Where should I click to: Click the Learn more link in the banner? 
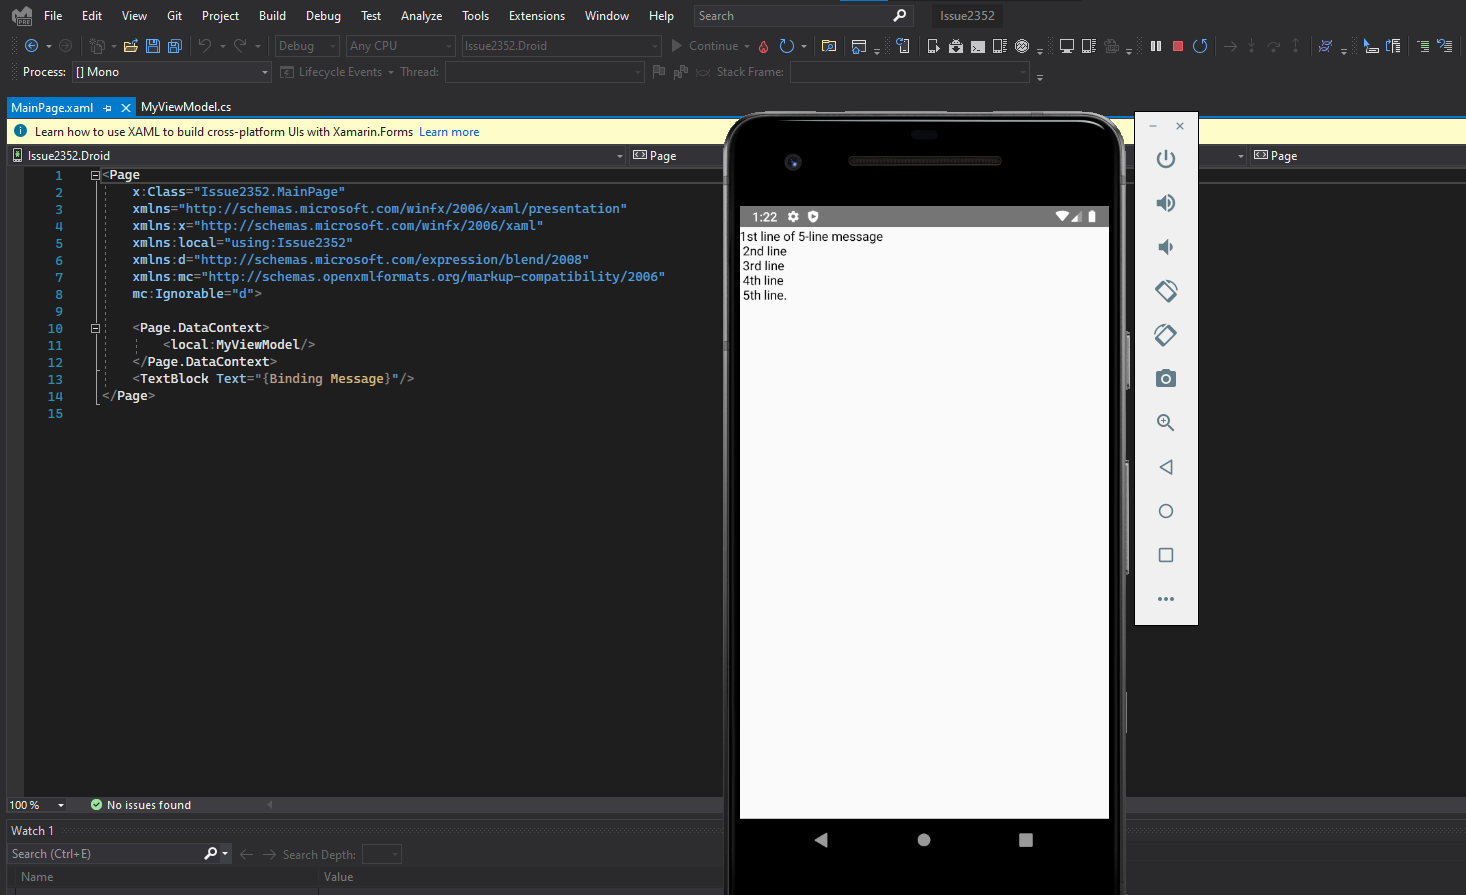pyautogui.click(x=449, y=131)
